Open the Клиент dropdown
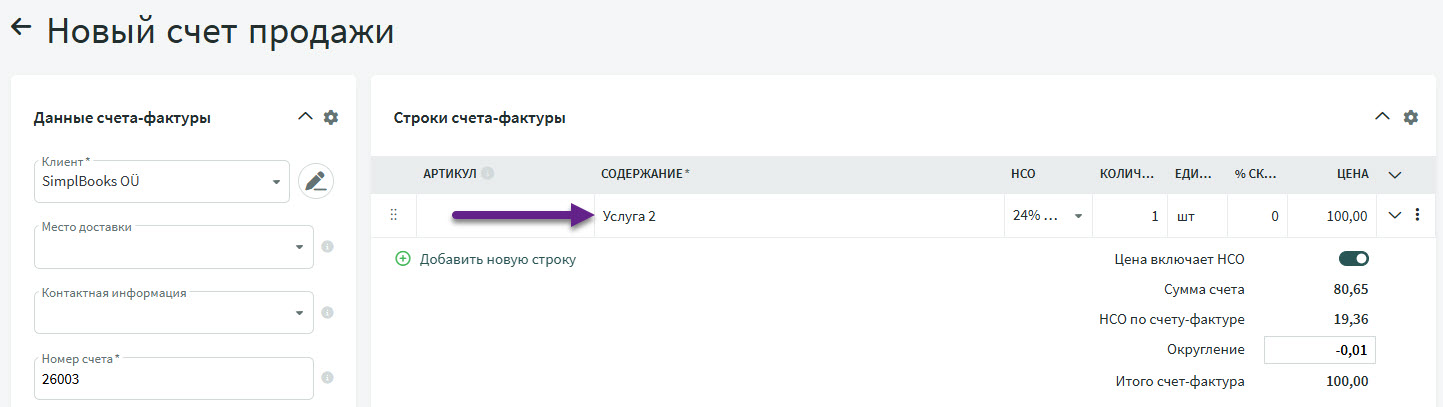Image resolution: width=1443 pixels, height=407 pixels. point(276,182)
